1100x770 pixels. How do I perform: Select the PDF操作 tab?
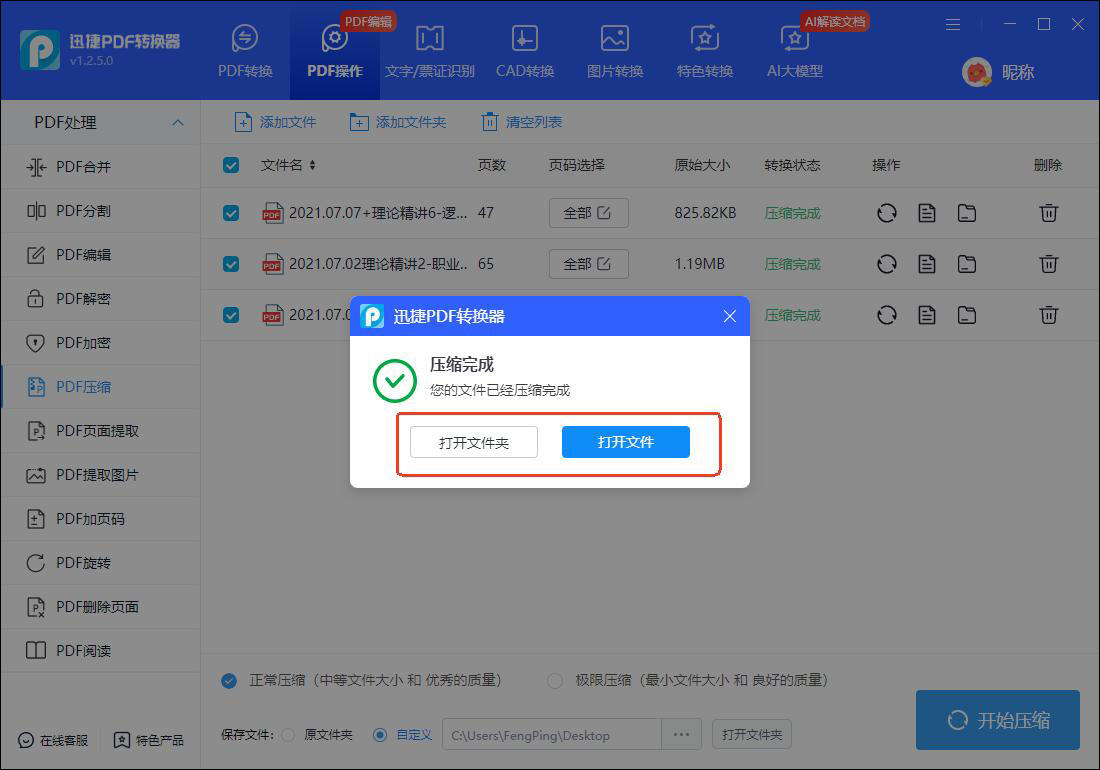pyautogui.click(x=335, y=51)
